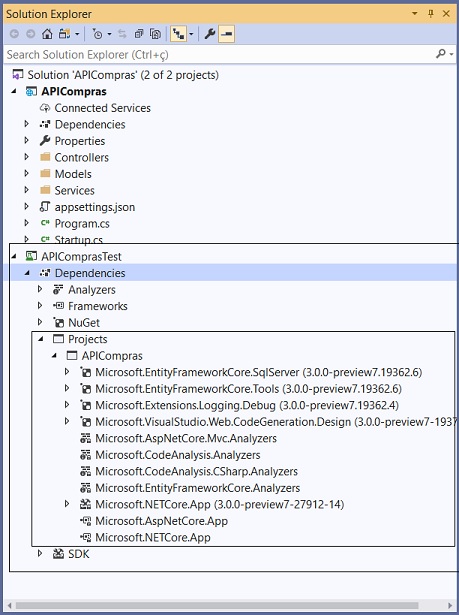Screen dimensions: 459x615
Task: Open Window Position dropdown in title bar
Action: click(415, 14)
